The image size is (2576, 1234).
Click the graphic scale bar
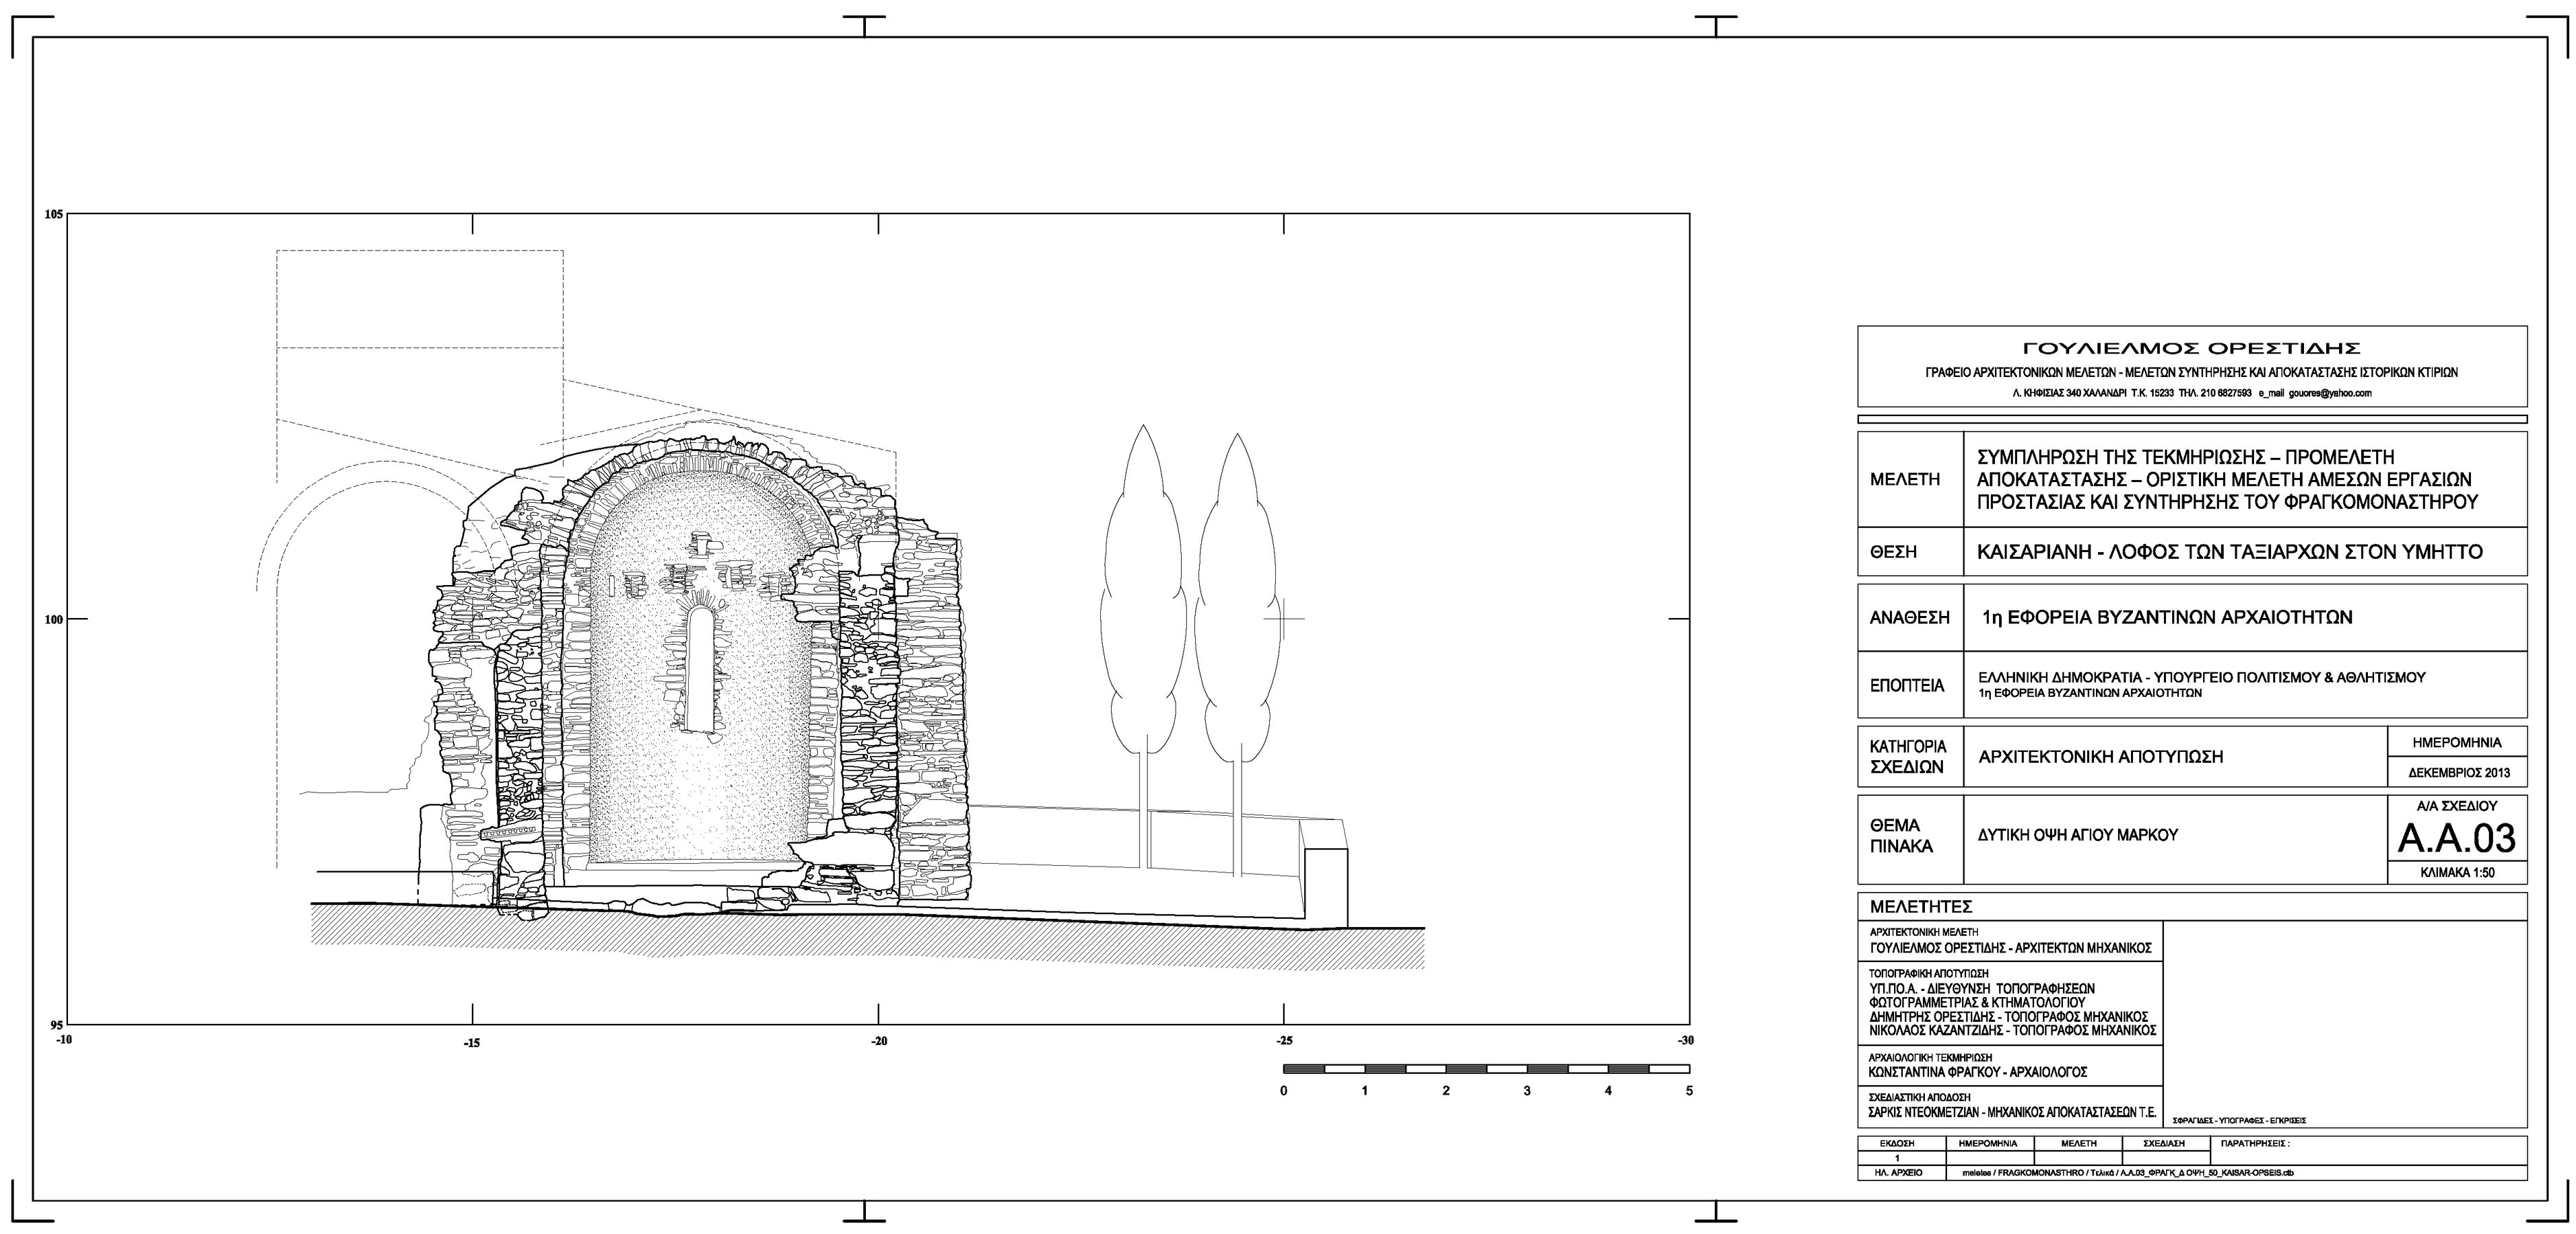pos(1486,1069)
